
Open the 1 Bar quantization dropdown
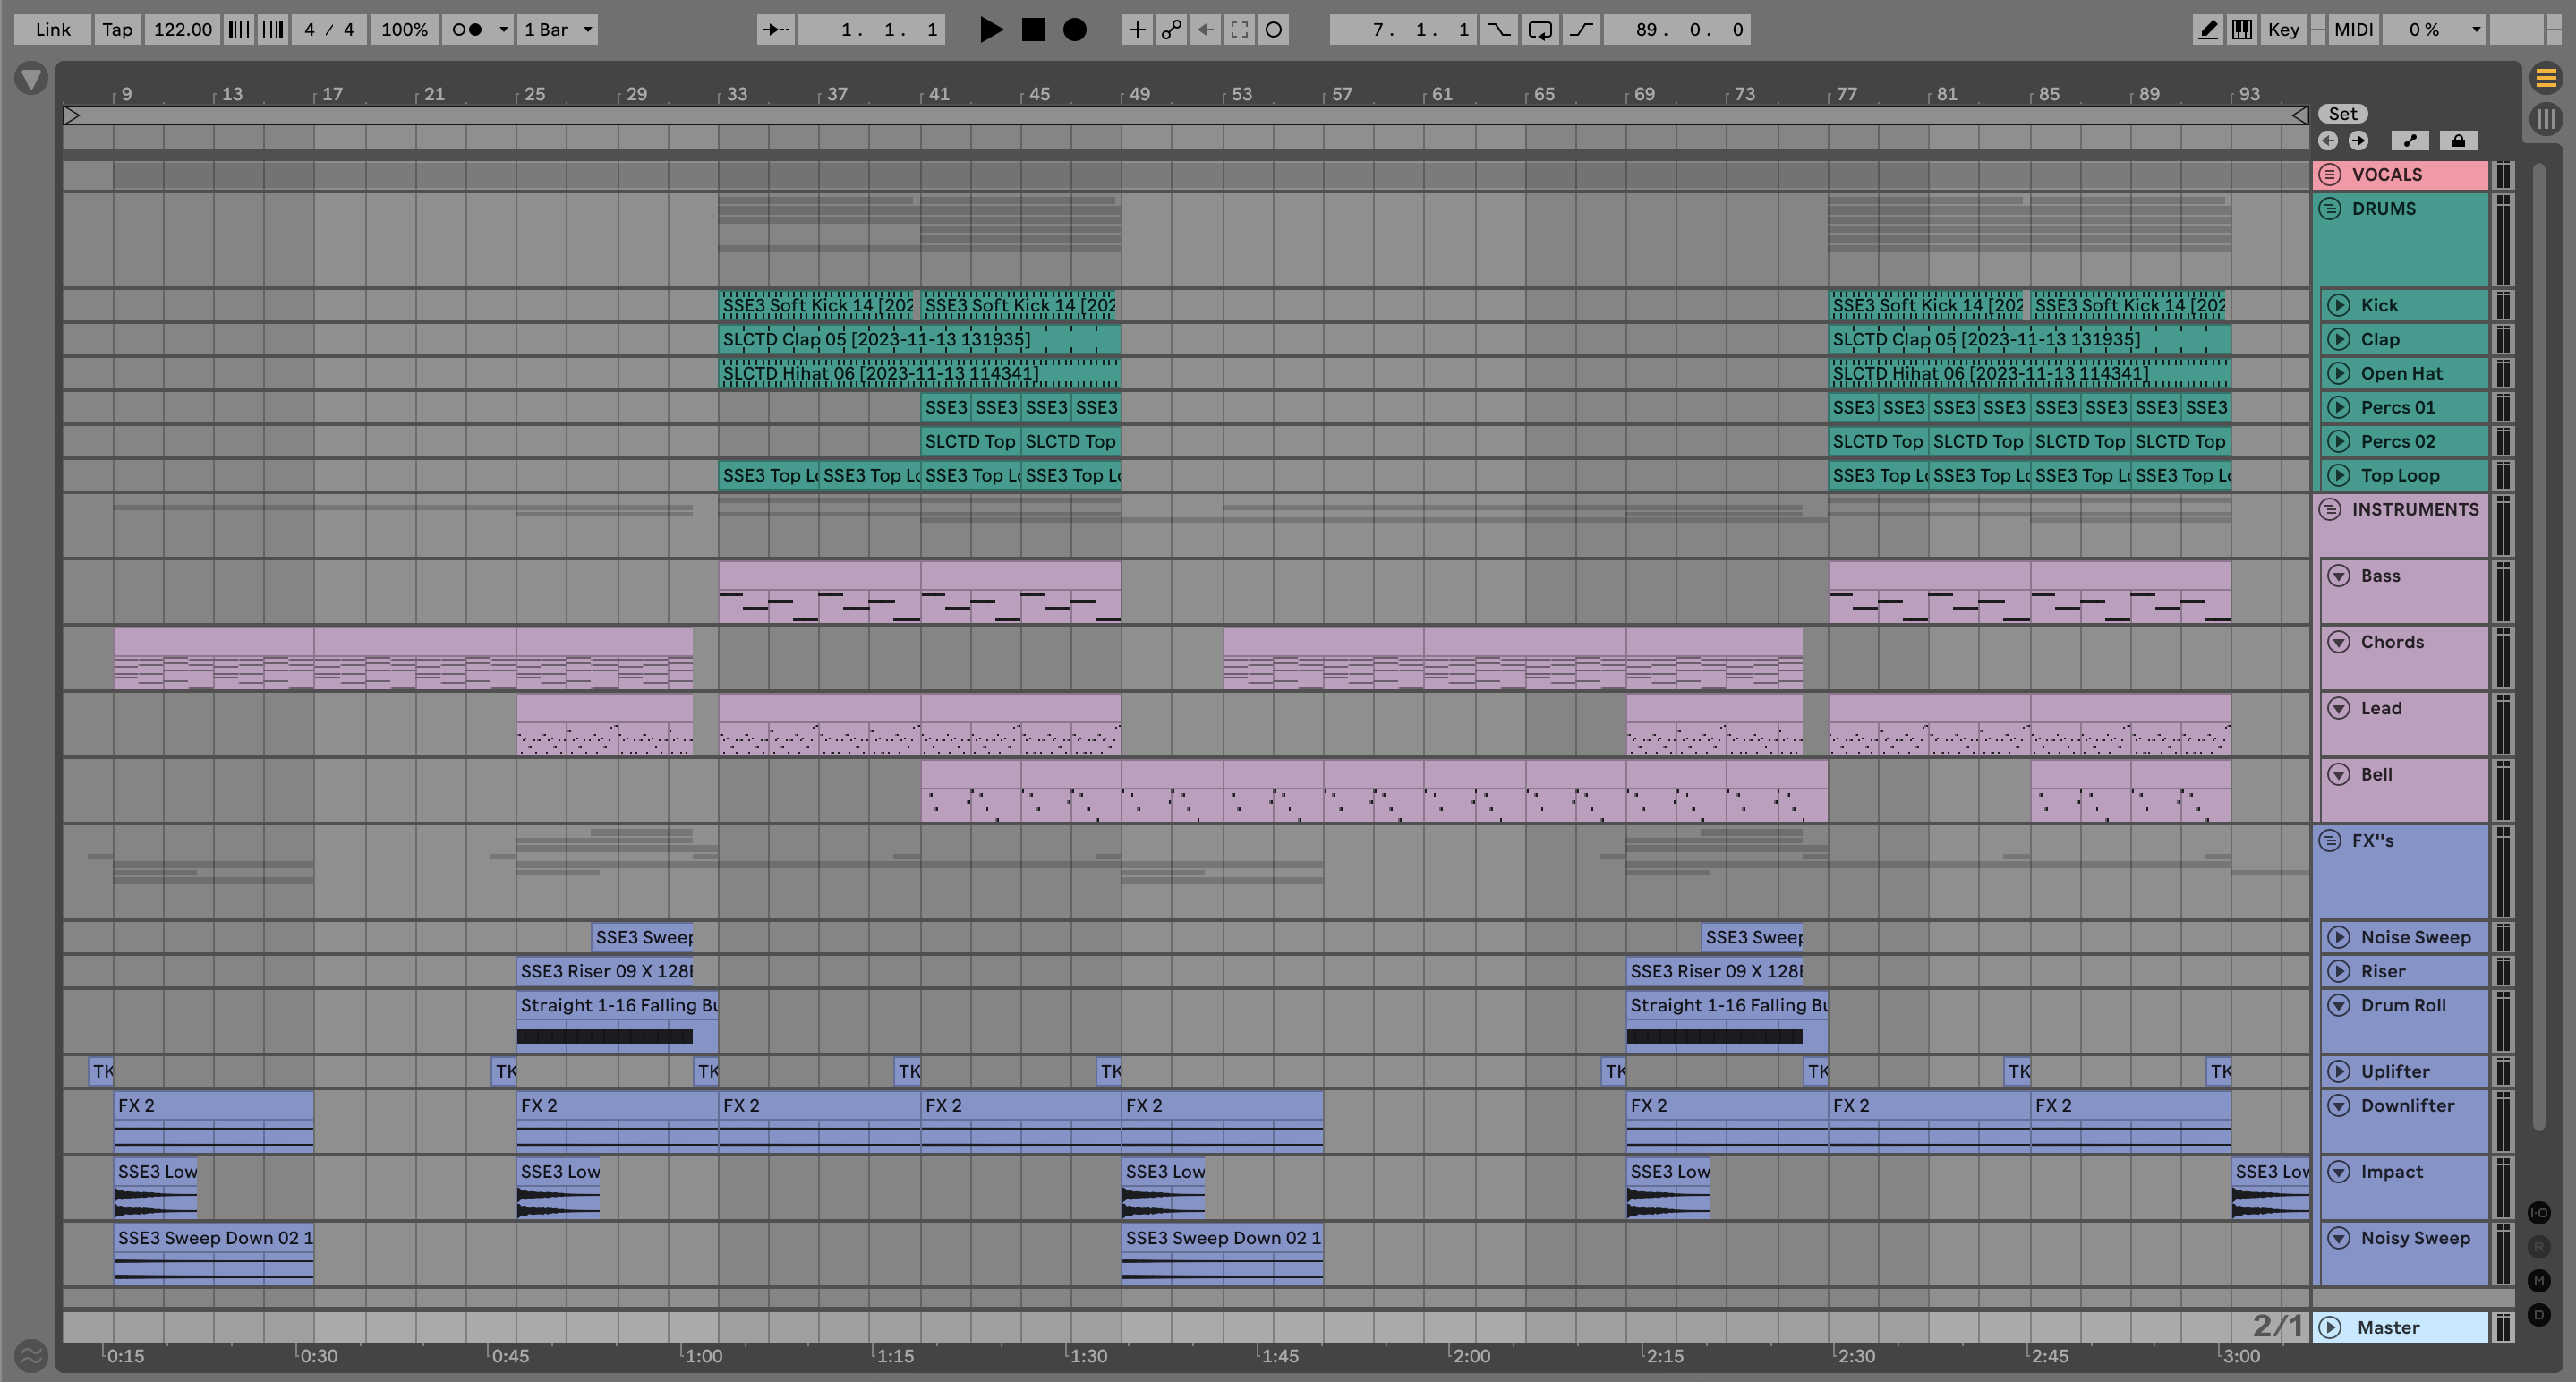tap(557, 29)
